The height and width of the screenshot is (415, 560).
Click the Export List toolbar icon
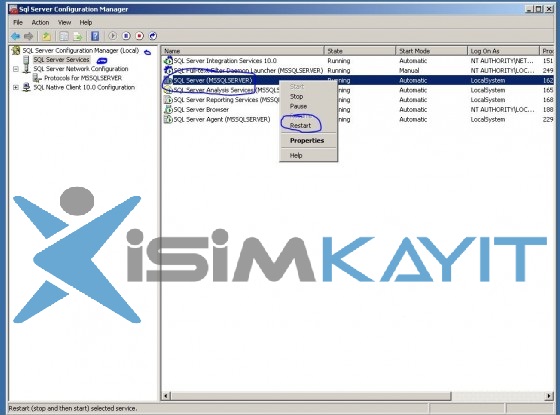coord(78,36)
